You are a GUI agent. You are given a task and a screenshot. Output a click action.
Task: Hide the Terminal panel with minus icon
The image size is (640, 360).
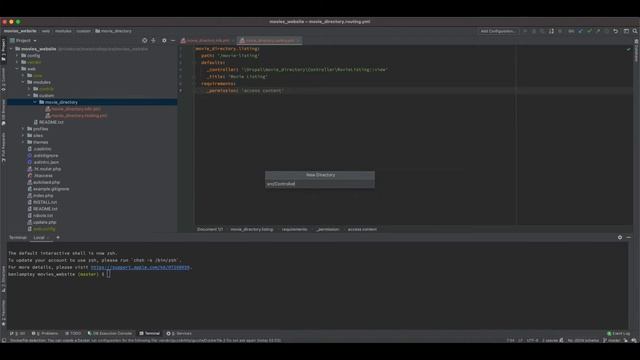(x=629, y=237)
